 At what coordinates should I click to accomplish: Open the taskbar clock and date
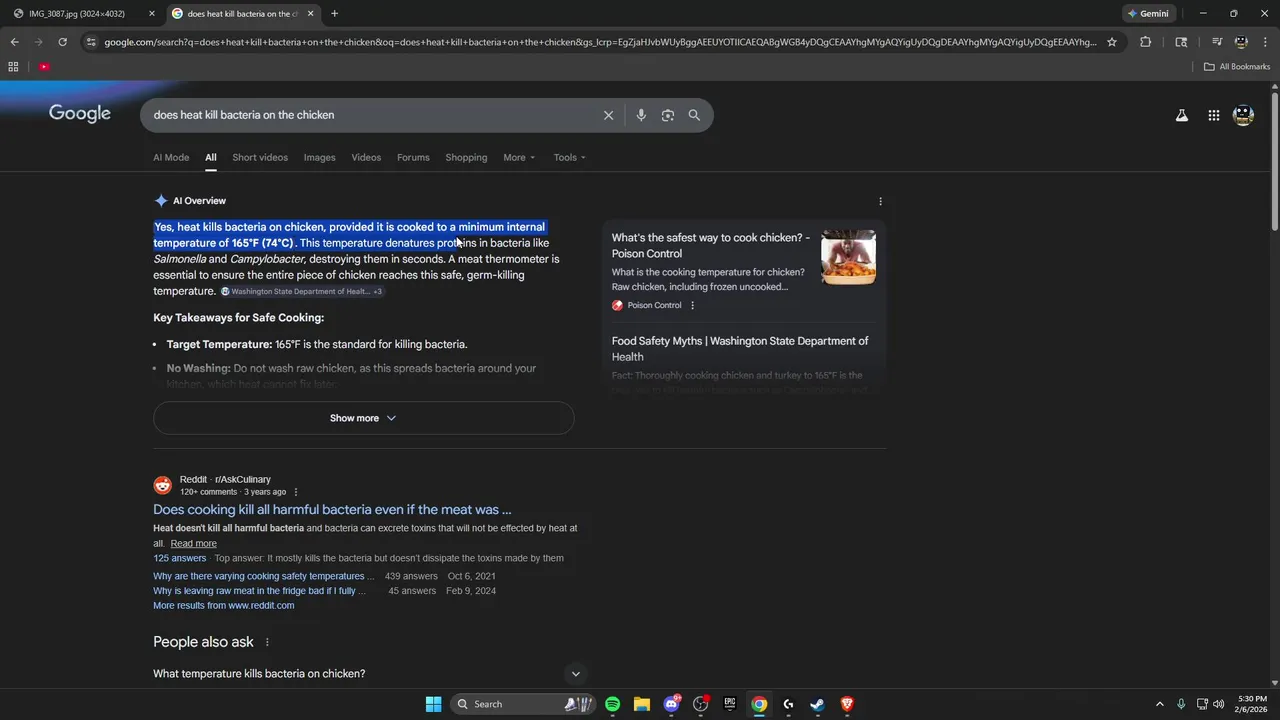[x=1252, y=704]
